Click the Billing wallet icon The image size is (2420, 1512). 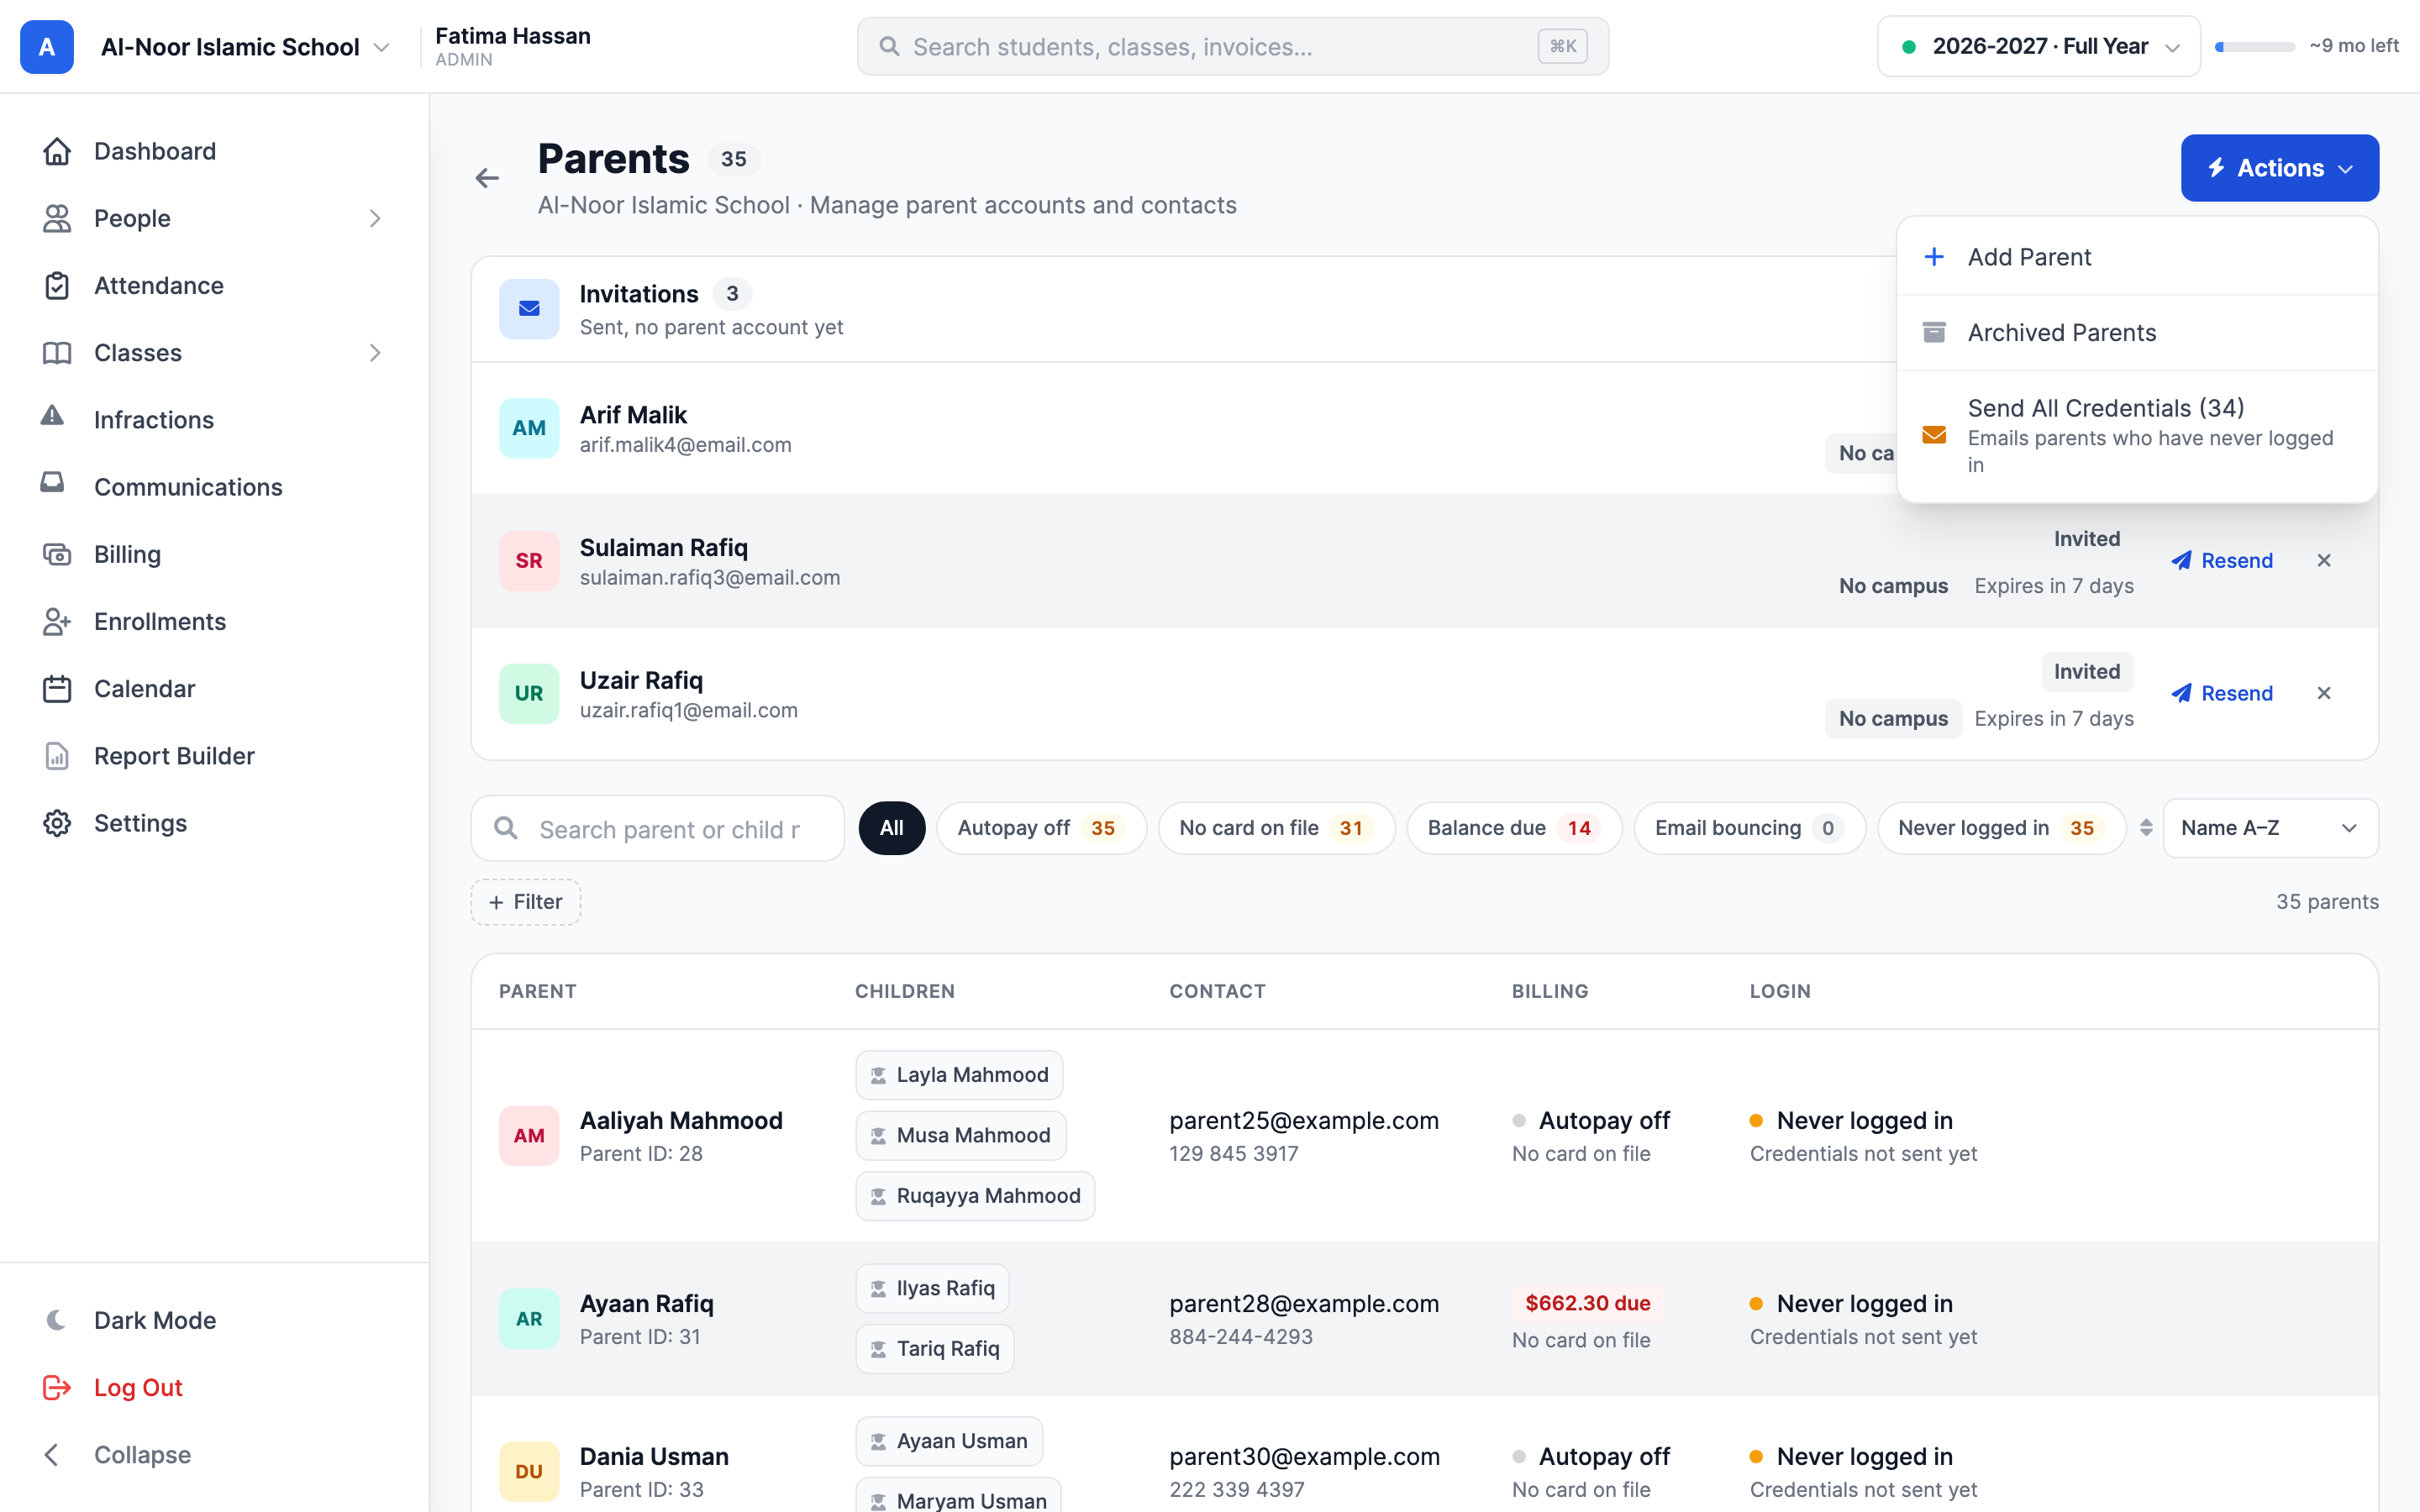coord(57,554)
